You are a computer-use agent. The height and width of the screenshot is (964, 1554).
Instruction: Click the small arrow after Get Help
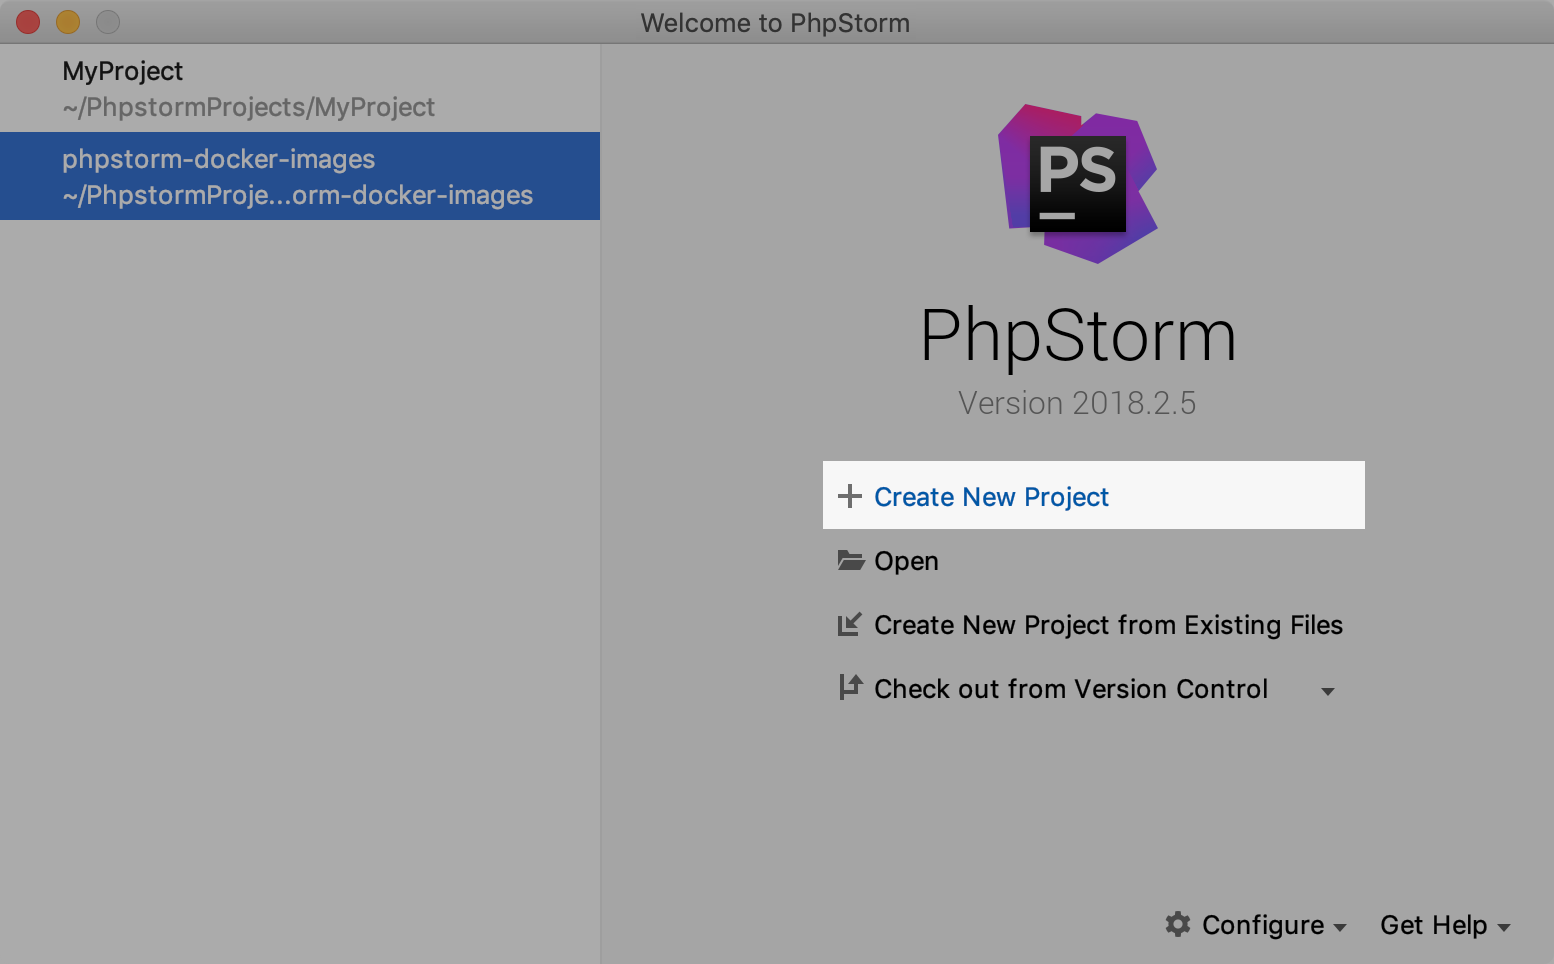pos(1504,928)
